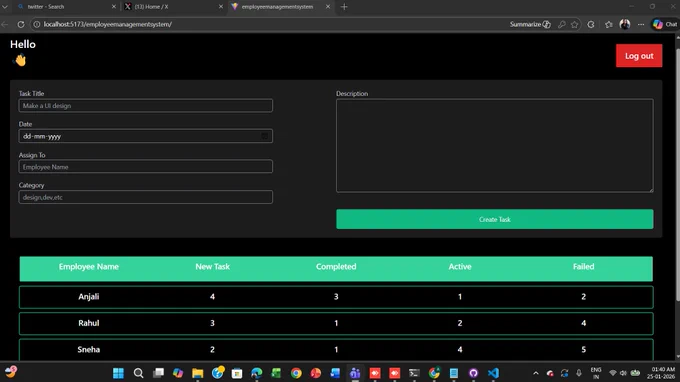Open the 01:40 AM clock and calendar
680x382 pixels.
(661, 373)
